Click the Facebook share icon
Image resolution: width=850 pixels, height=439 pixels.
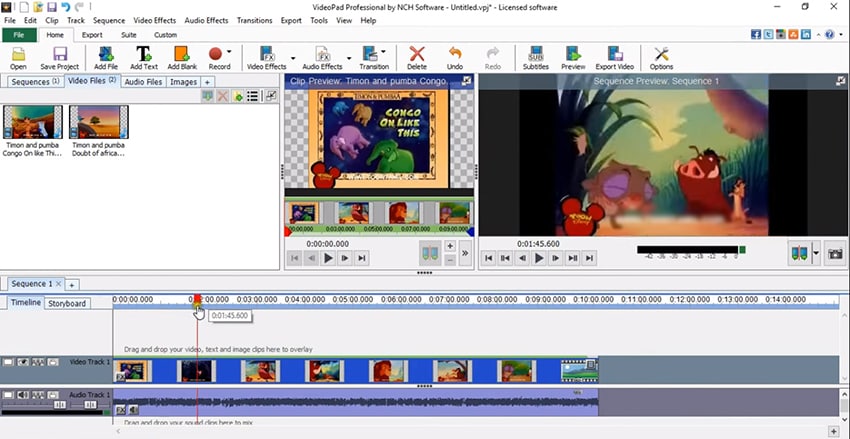(756, 34)
